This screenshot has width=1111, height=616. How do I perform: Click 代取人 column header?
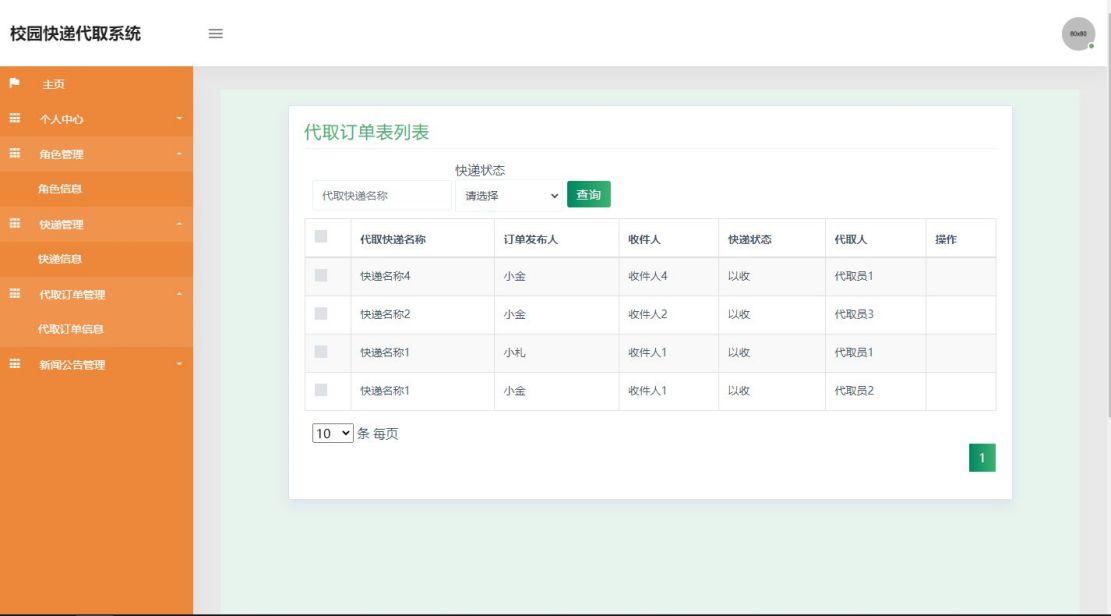point(850,240)
